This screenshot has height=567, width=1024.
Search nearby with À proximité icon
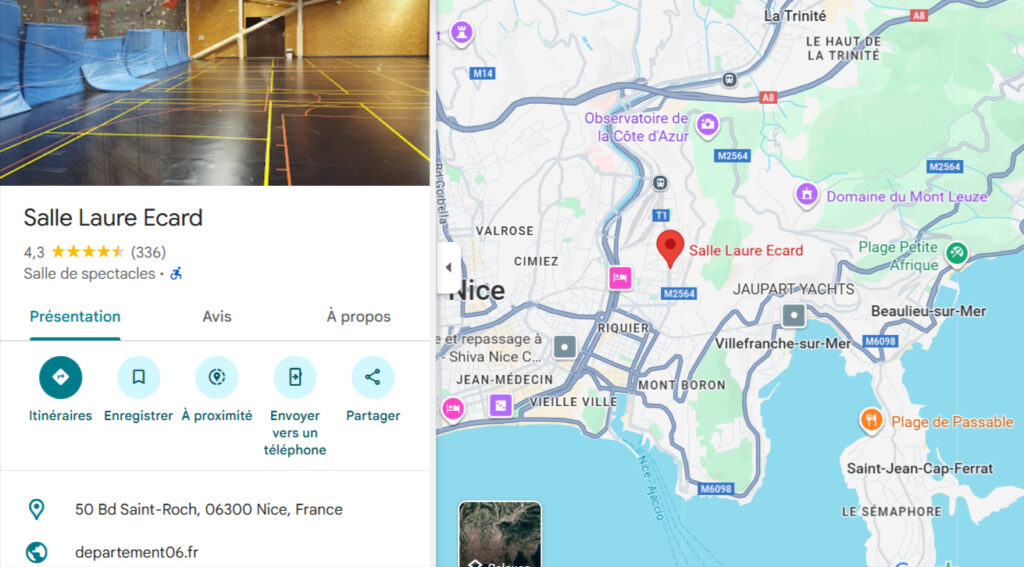point(217,378)
